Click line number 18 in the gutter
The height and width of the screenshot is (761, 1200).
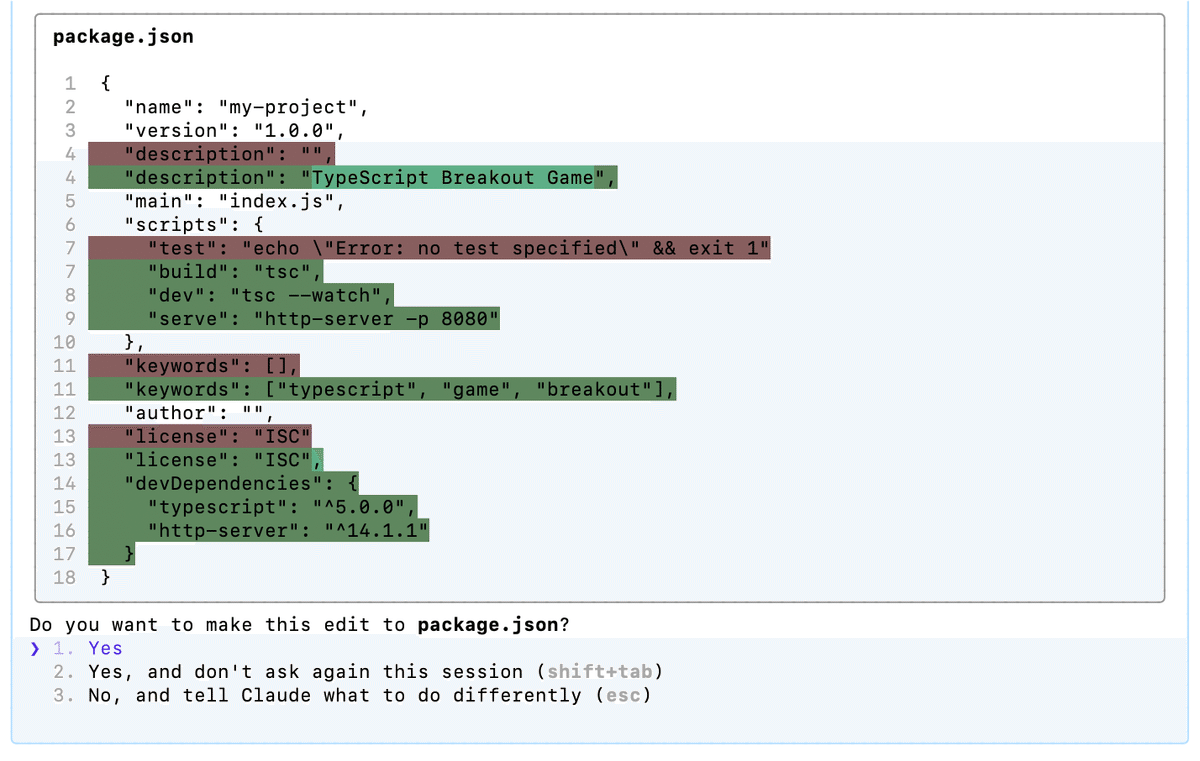coord(64,577)
